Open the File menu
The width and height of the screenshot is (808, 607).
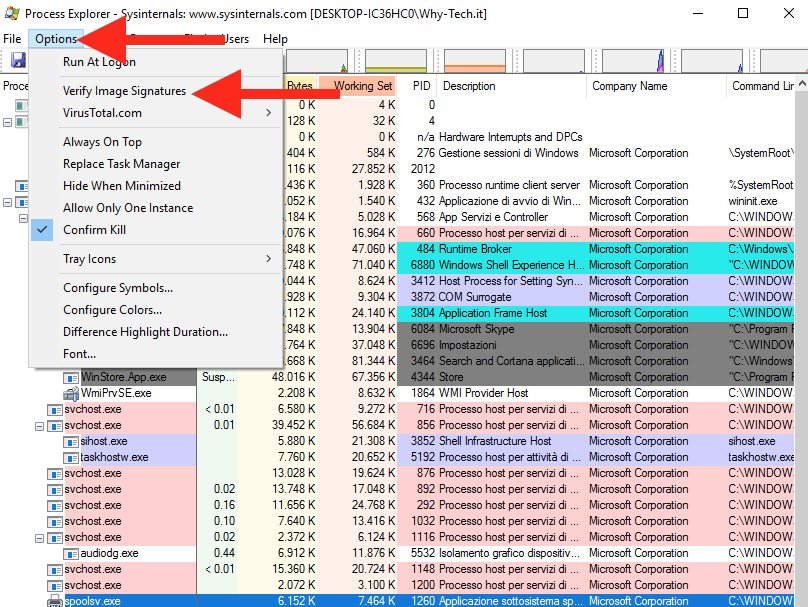pos(12,39)
